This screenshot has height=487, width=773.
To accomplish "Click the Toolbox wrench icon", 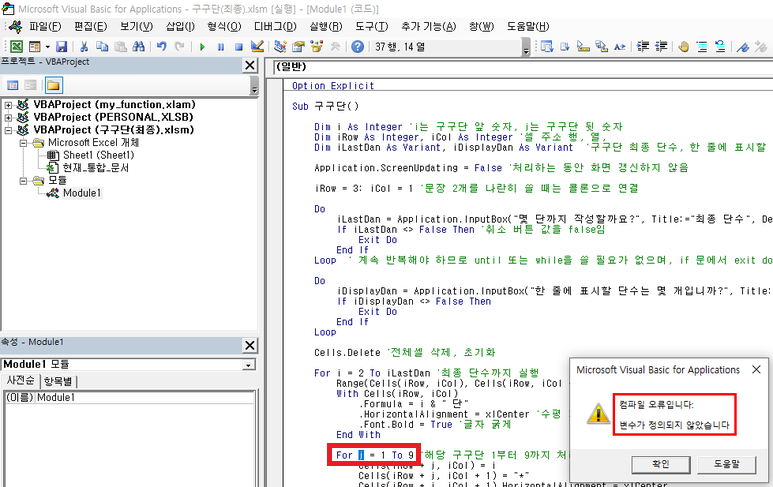I will click(x=335, y=47).
